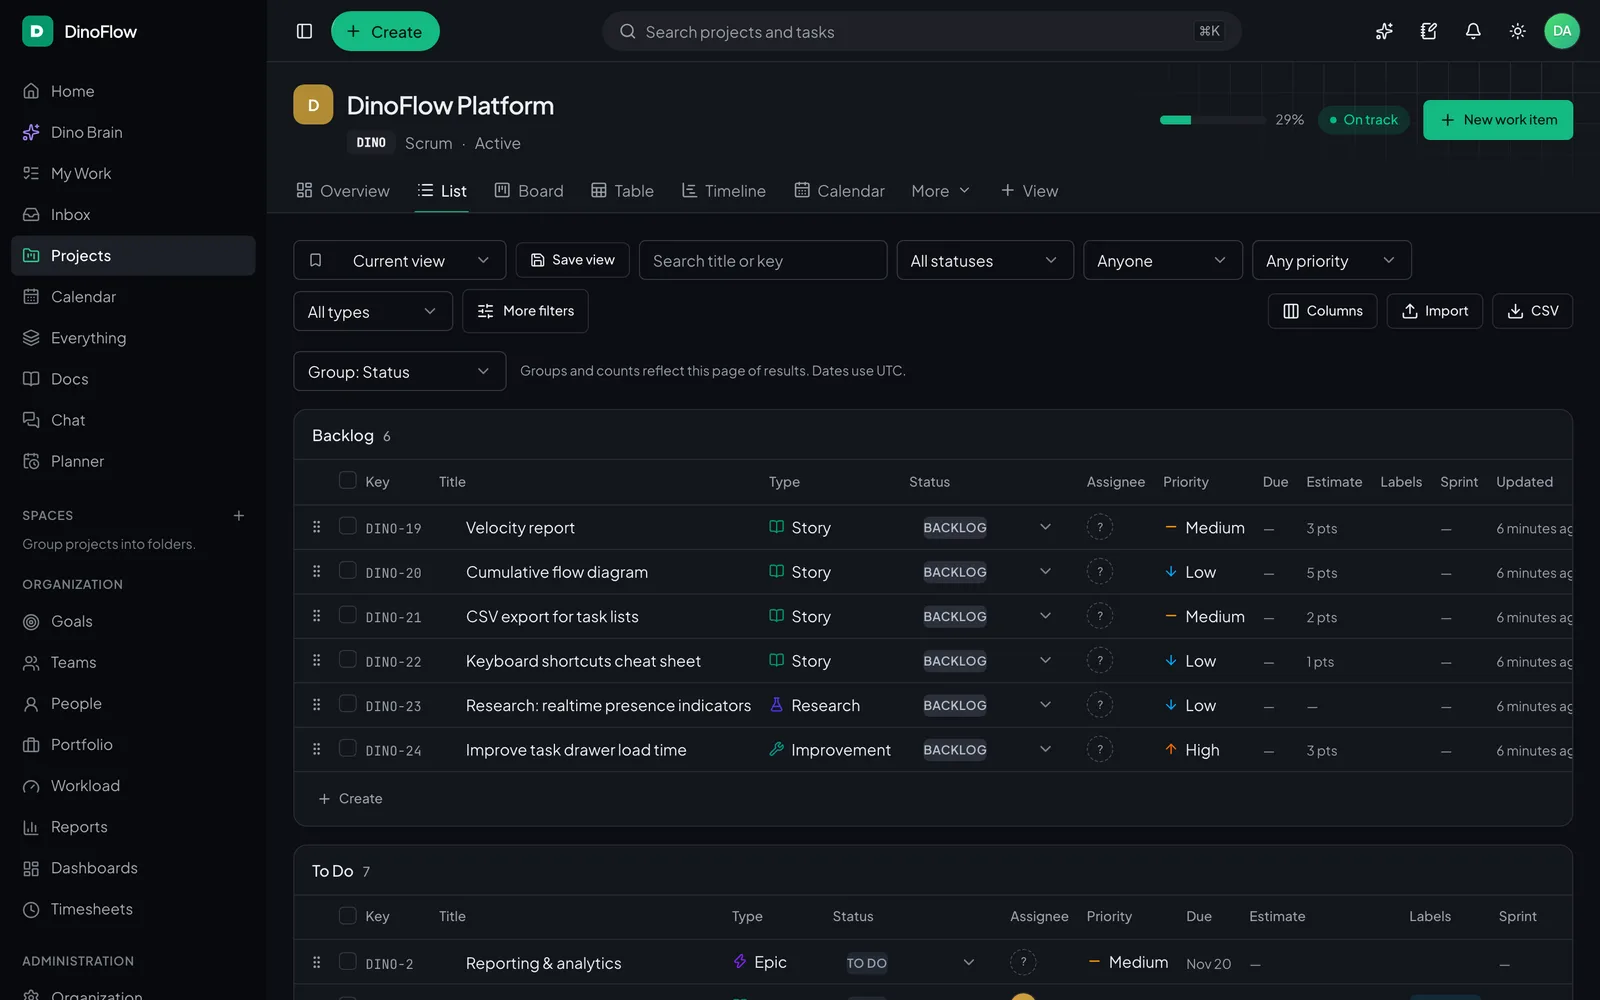Image resolution: width=1600 pixels, height=1000 pixels.
Task: Open Dino Brain in the sidebar
Action: coord(133,132)
